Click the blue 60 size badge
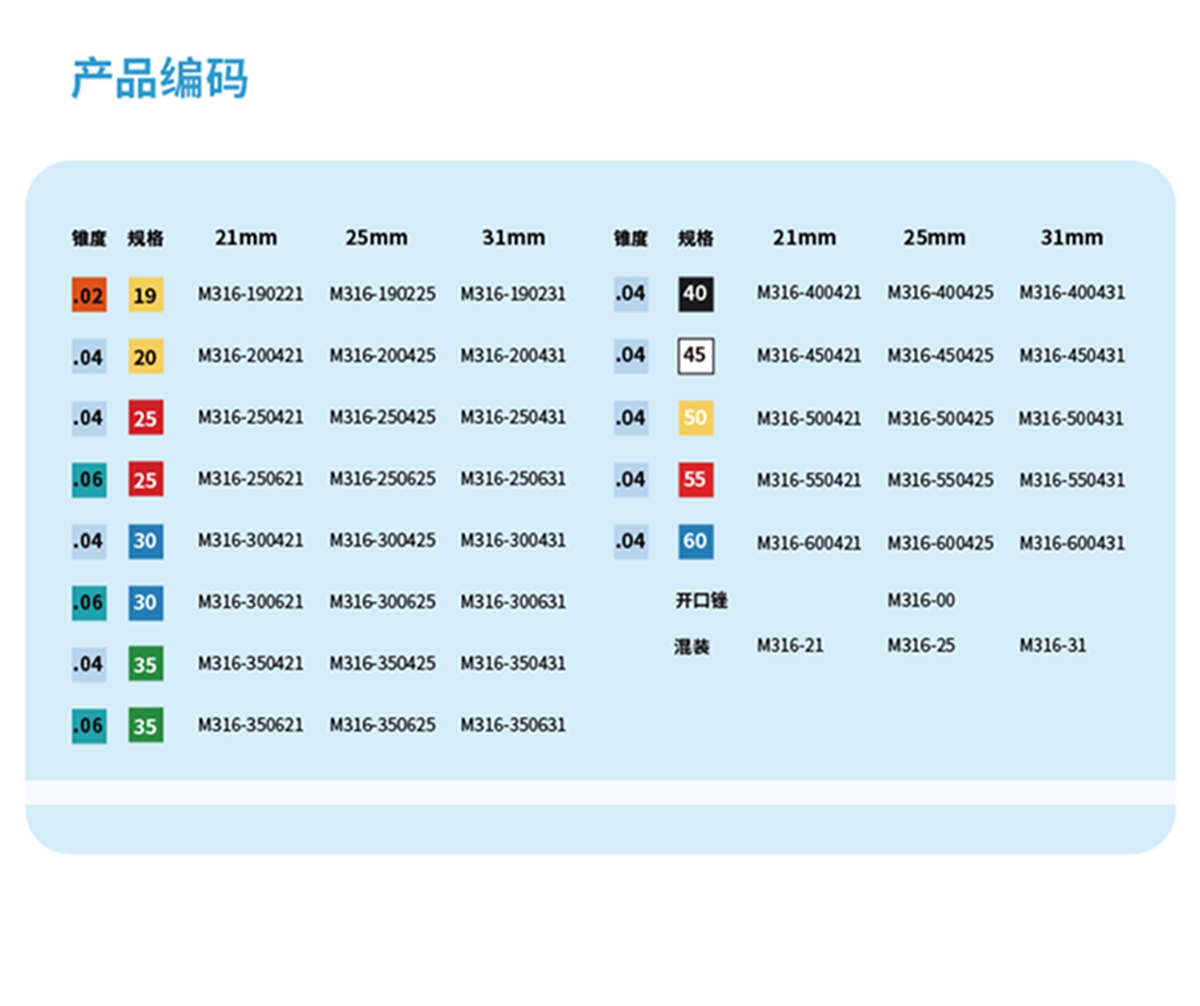 (695, 542)
